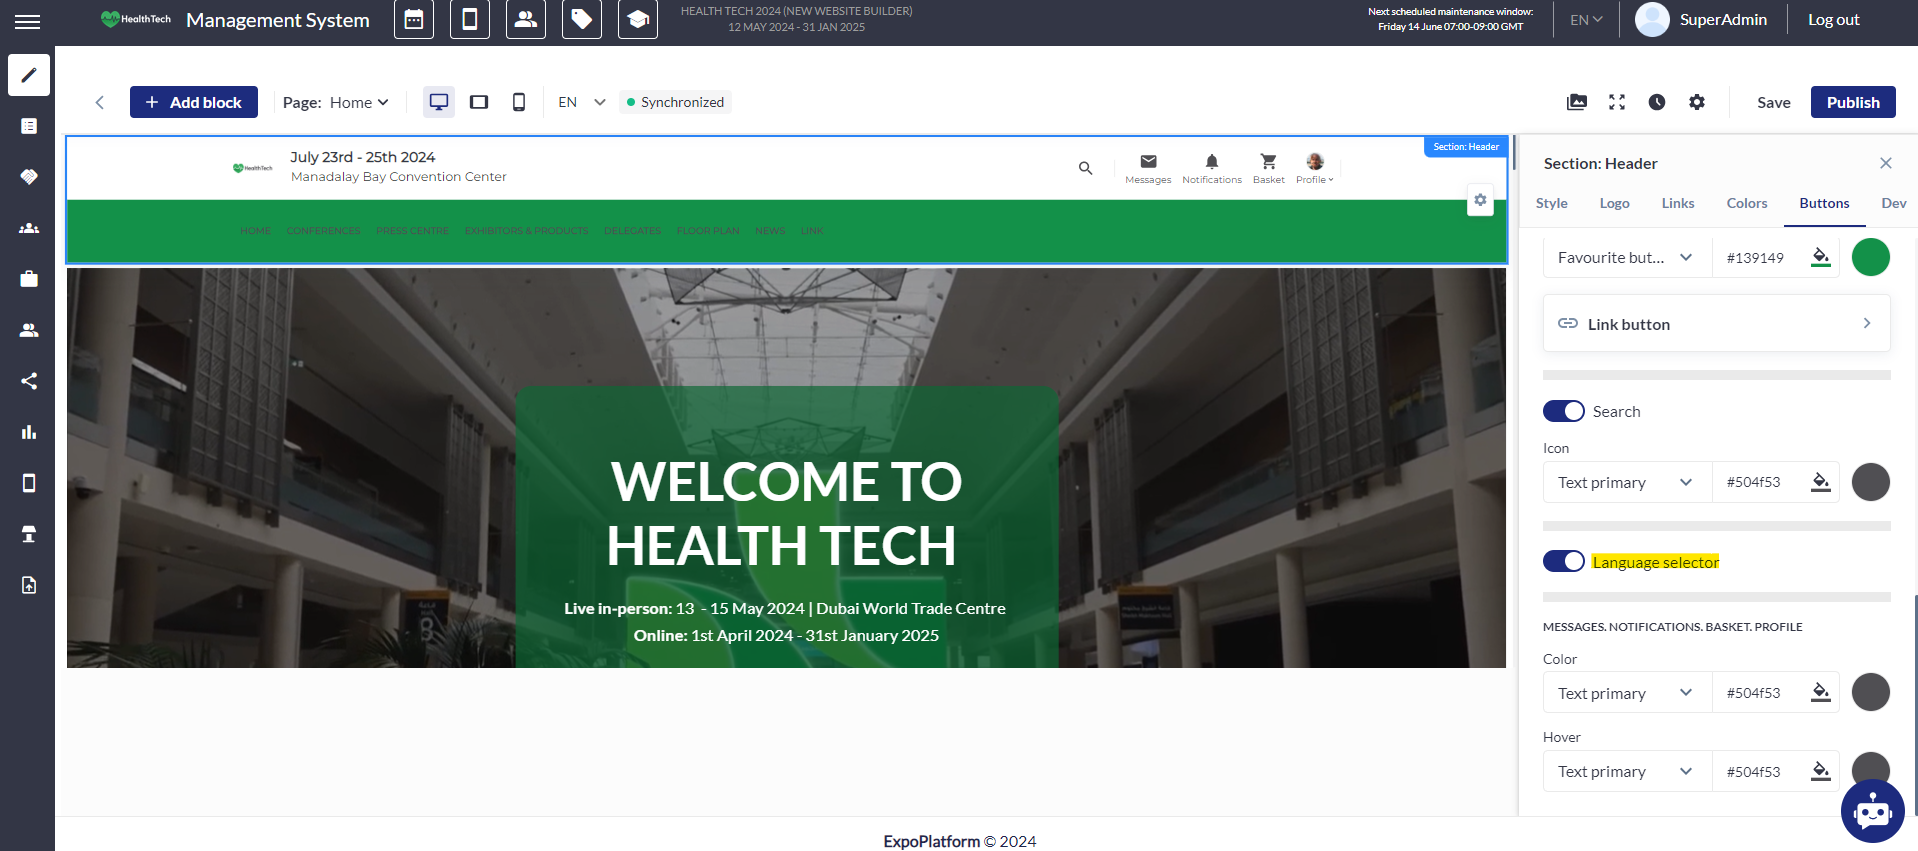
Task: Toggle the Search switch off
Action: pos(1564,411)
